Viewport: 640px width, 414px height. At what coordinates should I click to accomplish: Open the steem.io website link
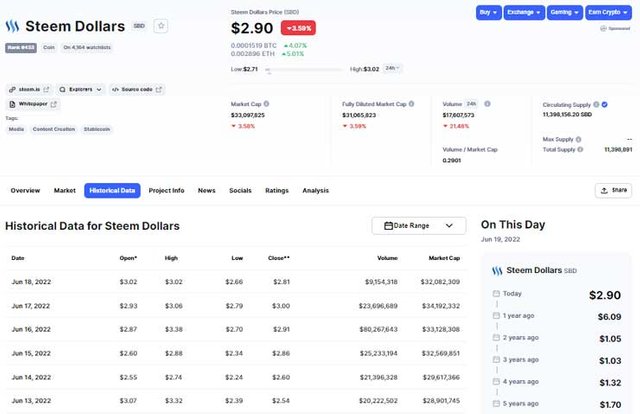coord(29,89)
